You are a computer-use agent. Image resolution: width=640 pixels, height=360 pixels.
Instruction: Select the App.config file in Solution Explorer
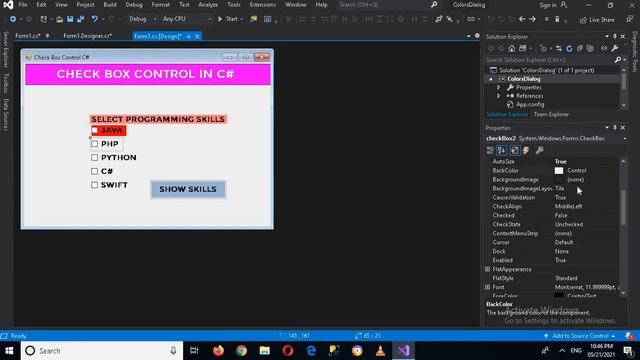(x=530, y=104)
